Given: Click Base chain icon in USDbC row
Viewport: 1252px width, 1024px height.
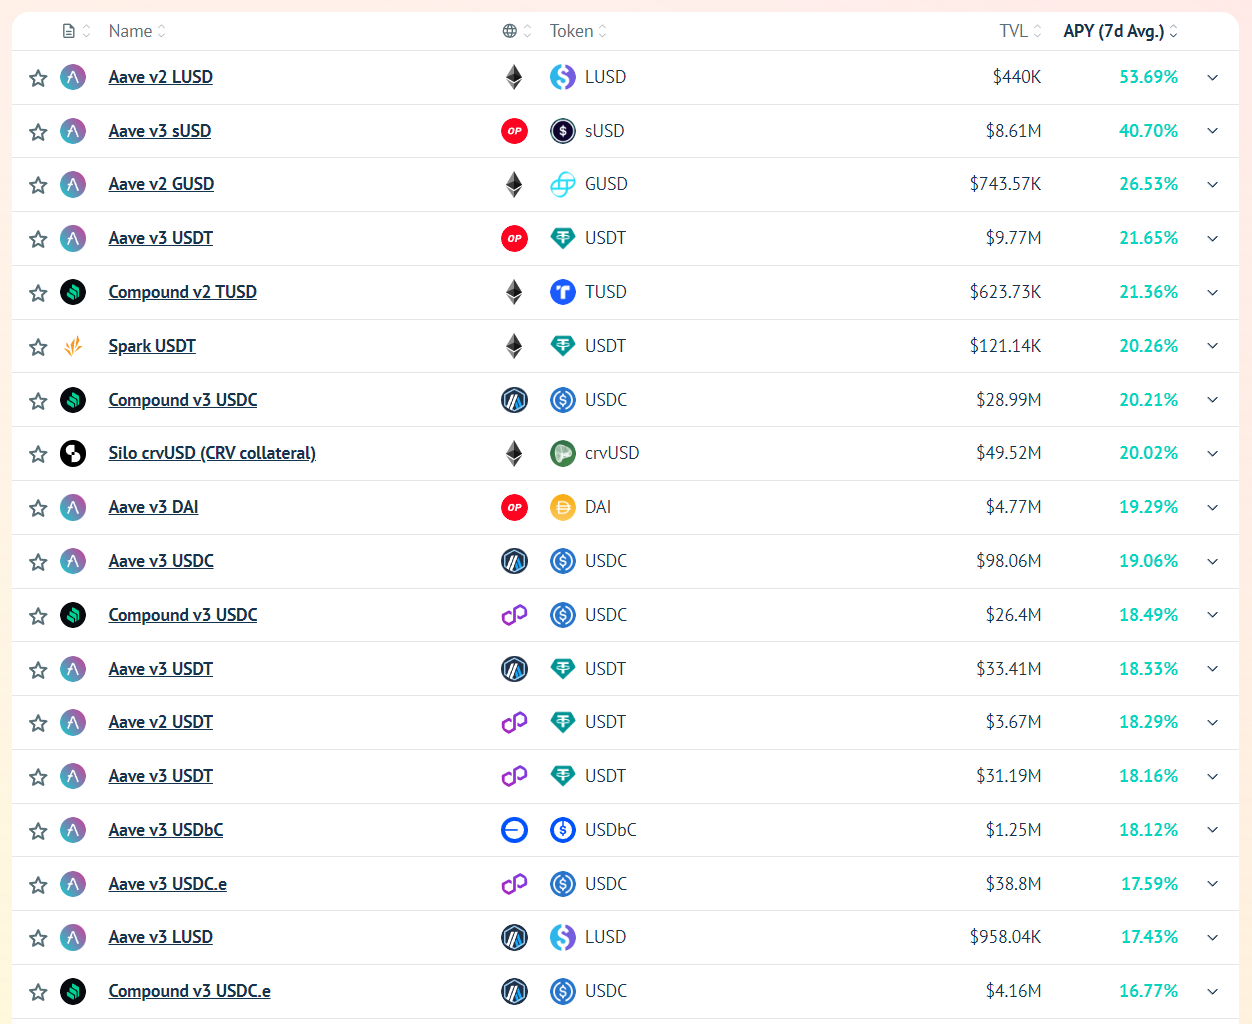Looking at the screenshot, I should coord(514,830).
